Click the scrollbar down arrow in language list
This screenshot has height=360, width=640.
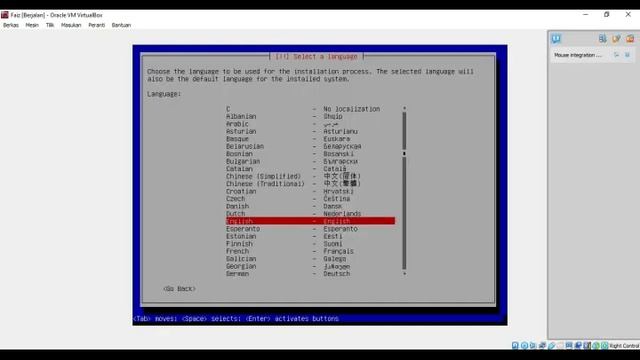pyautogui.click(x=404, y=274)
